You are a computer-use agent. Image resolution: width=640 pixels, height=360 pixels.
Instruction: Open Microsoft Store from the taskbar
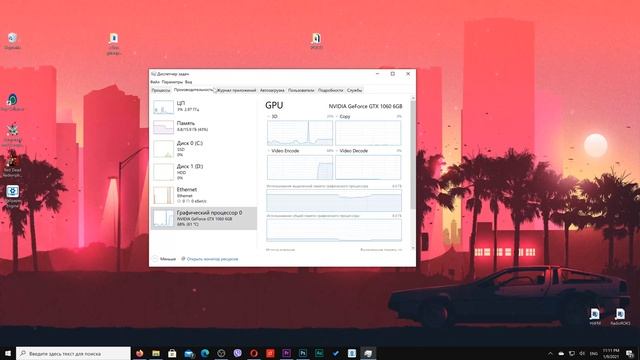pyautogui.click(x=172, y=353)
